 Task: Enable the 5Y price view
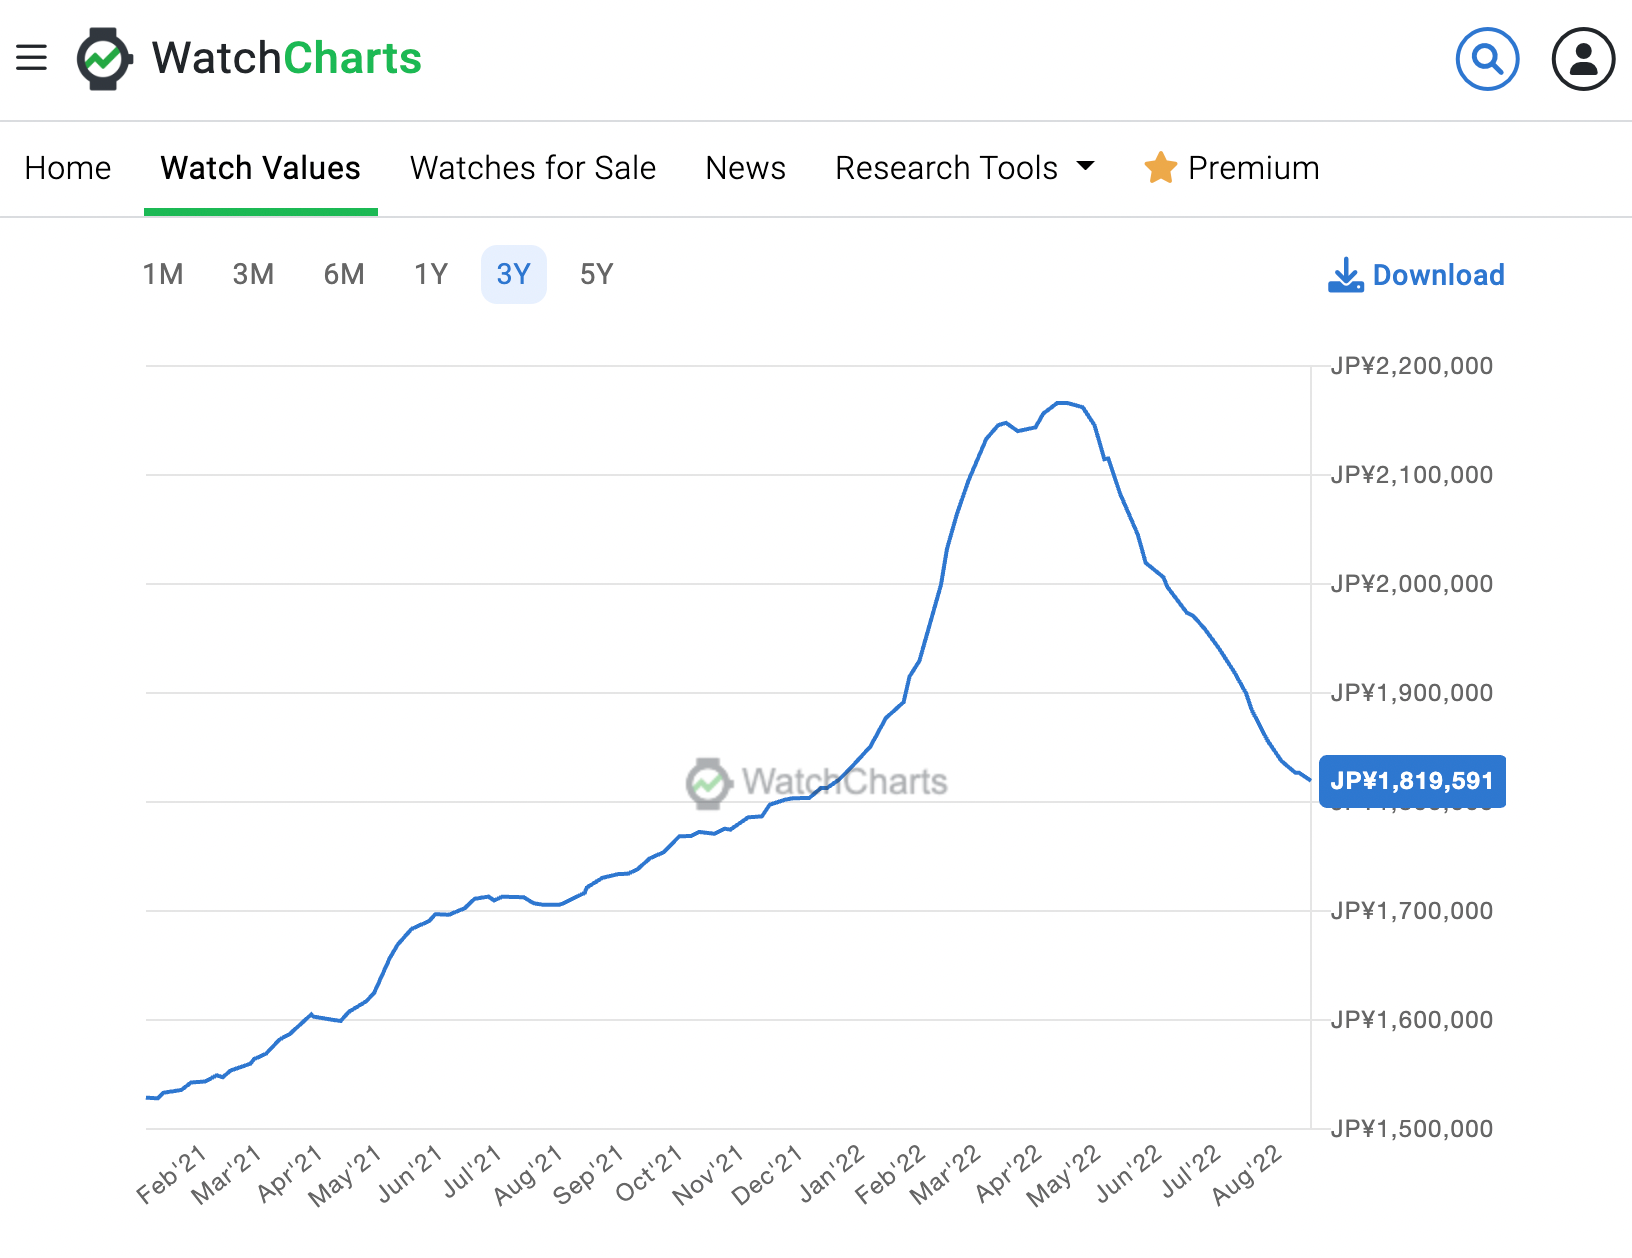point(595,273)
